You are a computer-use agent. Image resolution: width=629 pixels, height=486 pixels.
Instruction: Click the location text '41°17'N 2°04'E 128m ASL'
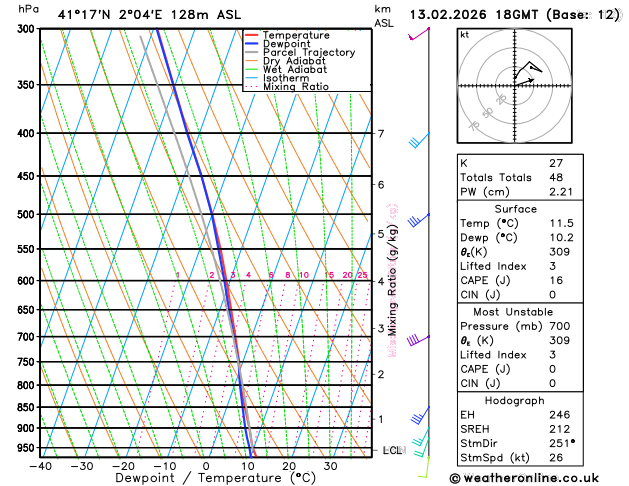point(149,15)
